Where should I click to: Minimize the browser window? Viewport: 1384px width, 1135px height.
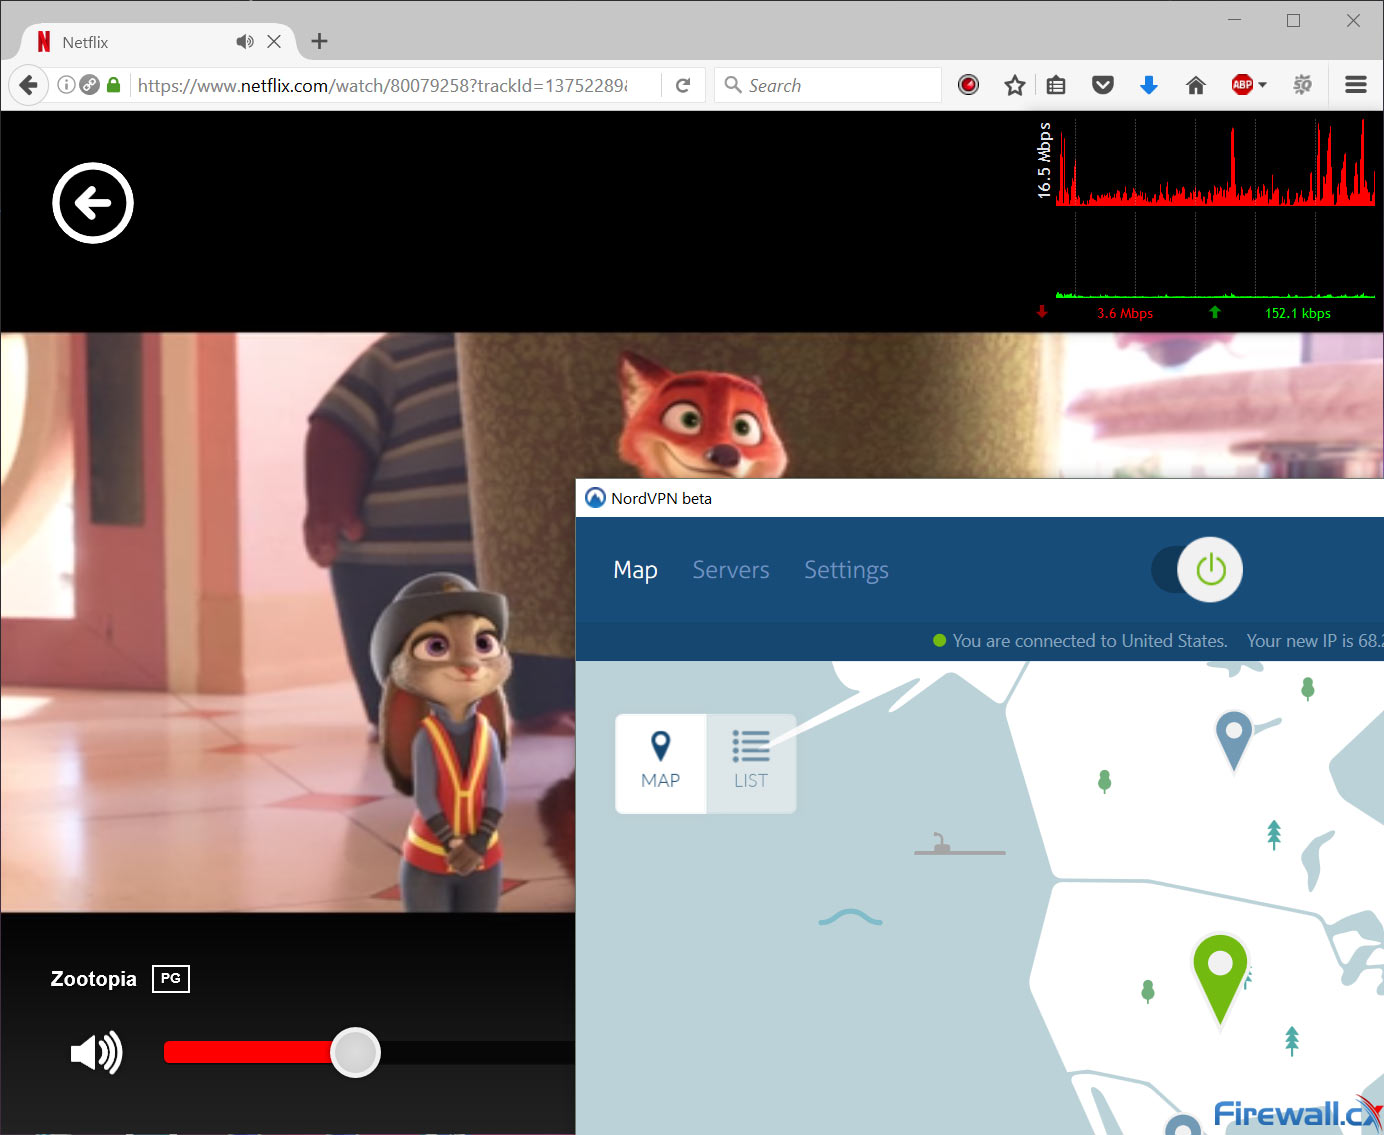(1234, 20)
